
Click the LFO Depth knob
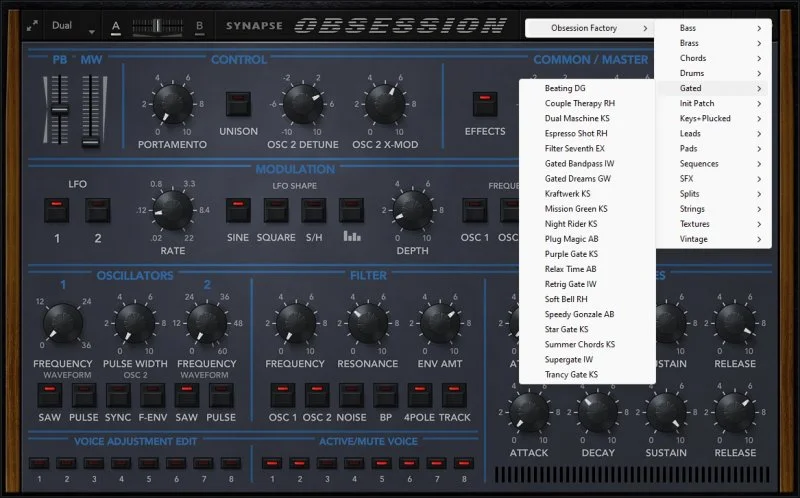click(x=413, y=210)
